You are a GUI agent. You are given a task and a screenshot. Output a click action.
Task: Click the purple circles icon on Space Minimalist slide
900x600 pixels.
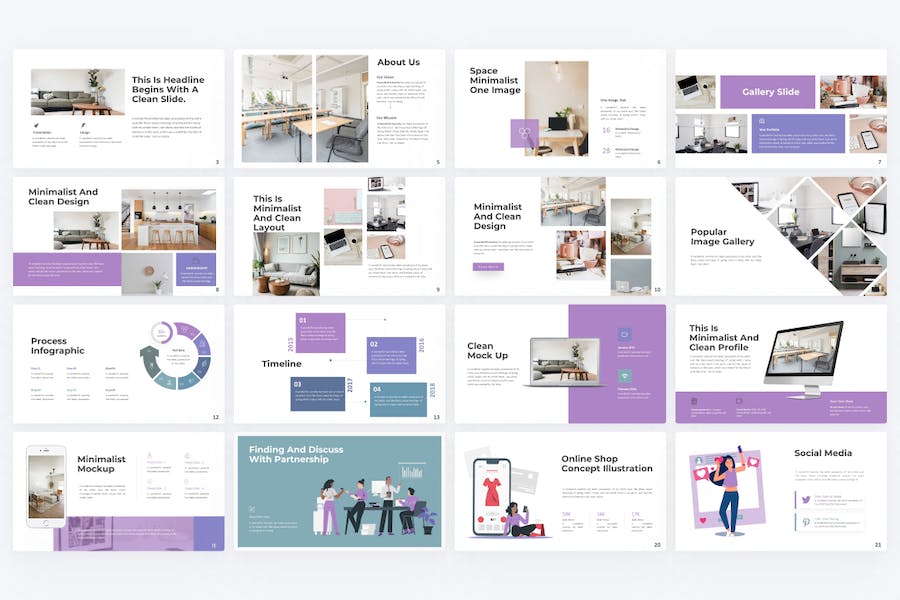tap(524, 133)
